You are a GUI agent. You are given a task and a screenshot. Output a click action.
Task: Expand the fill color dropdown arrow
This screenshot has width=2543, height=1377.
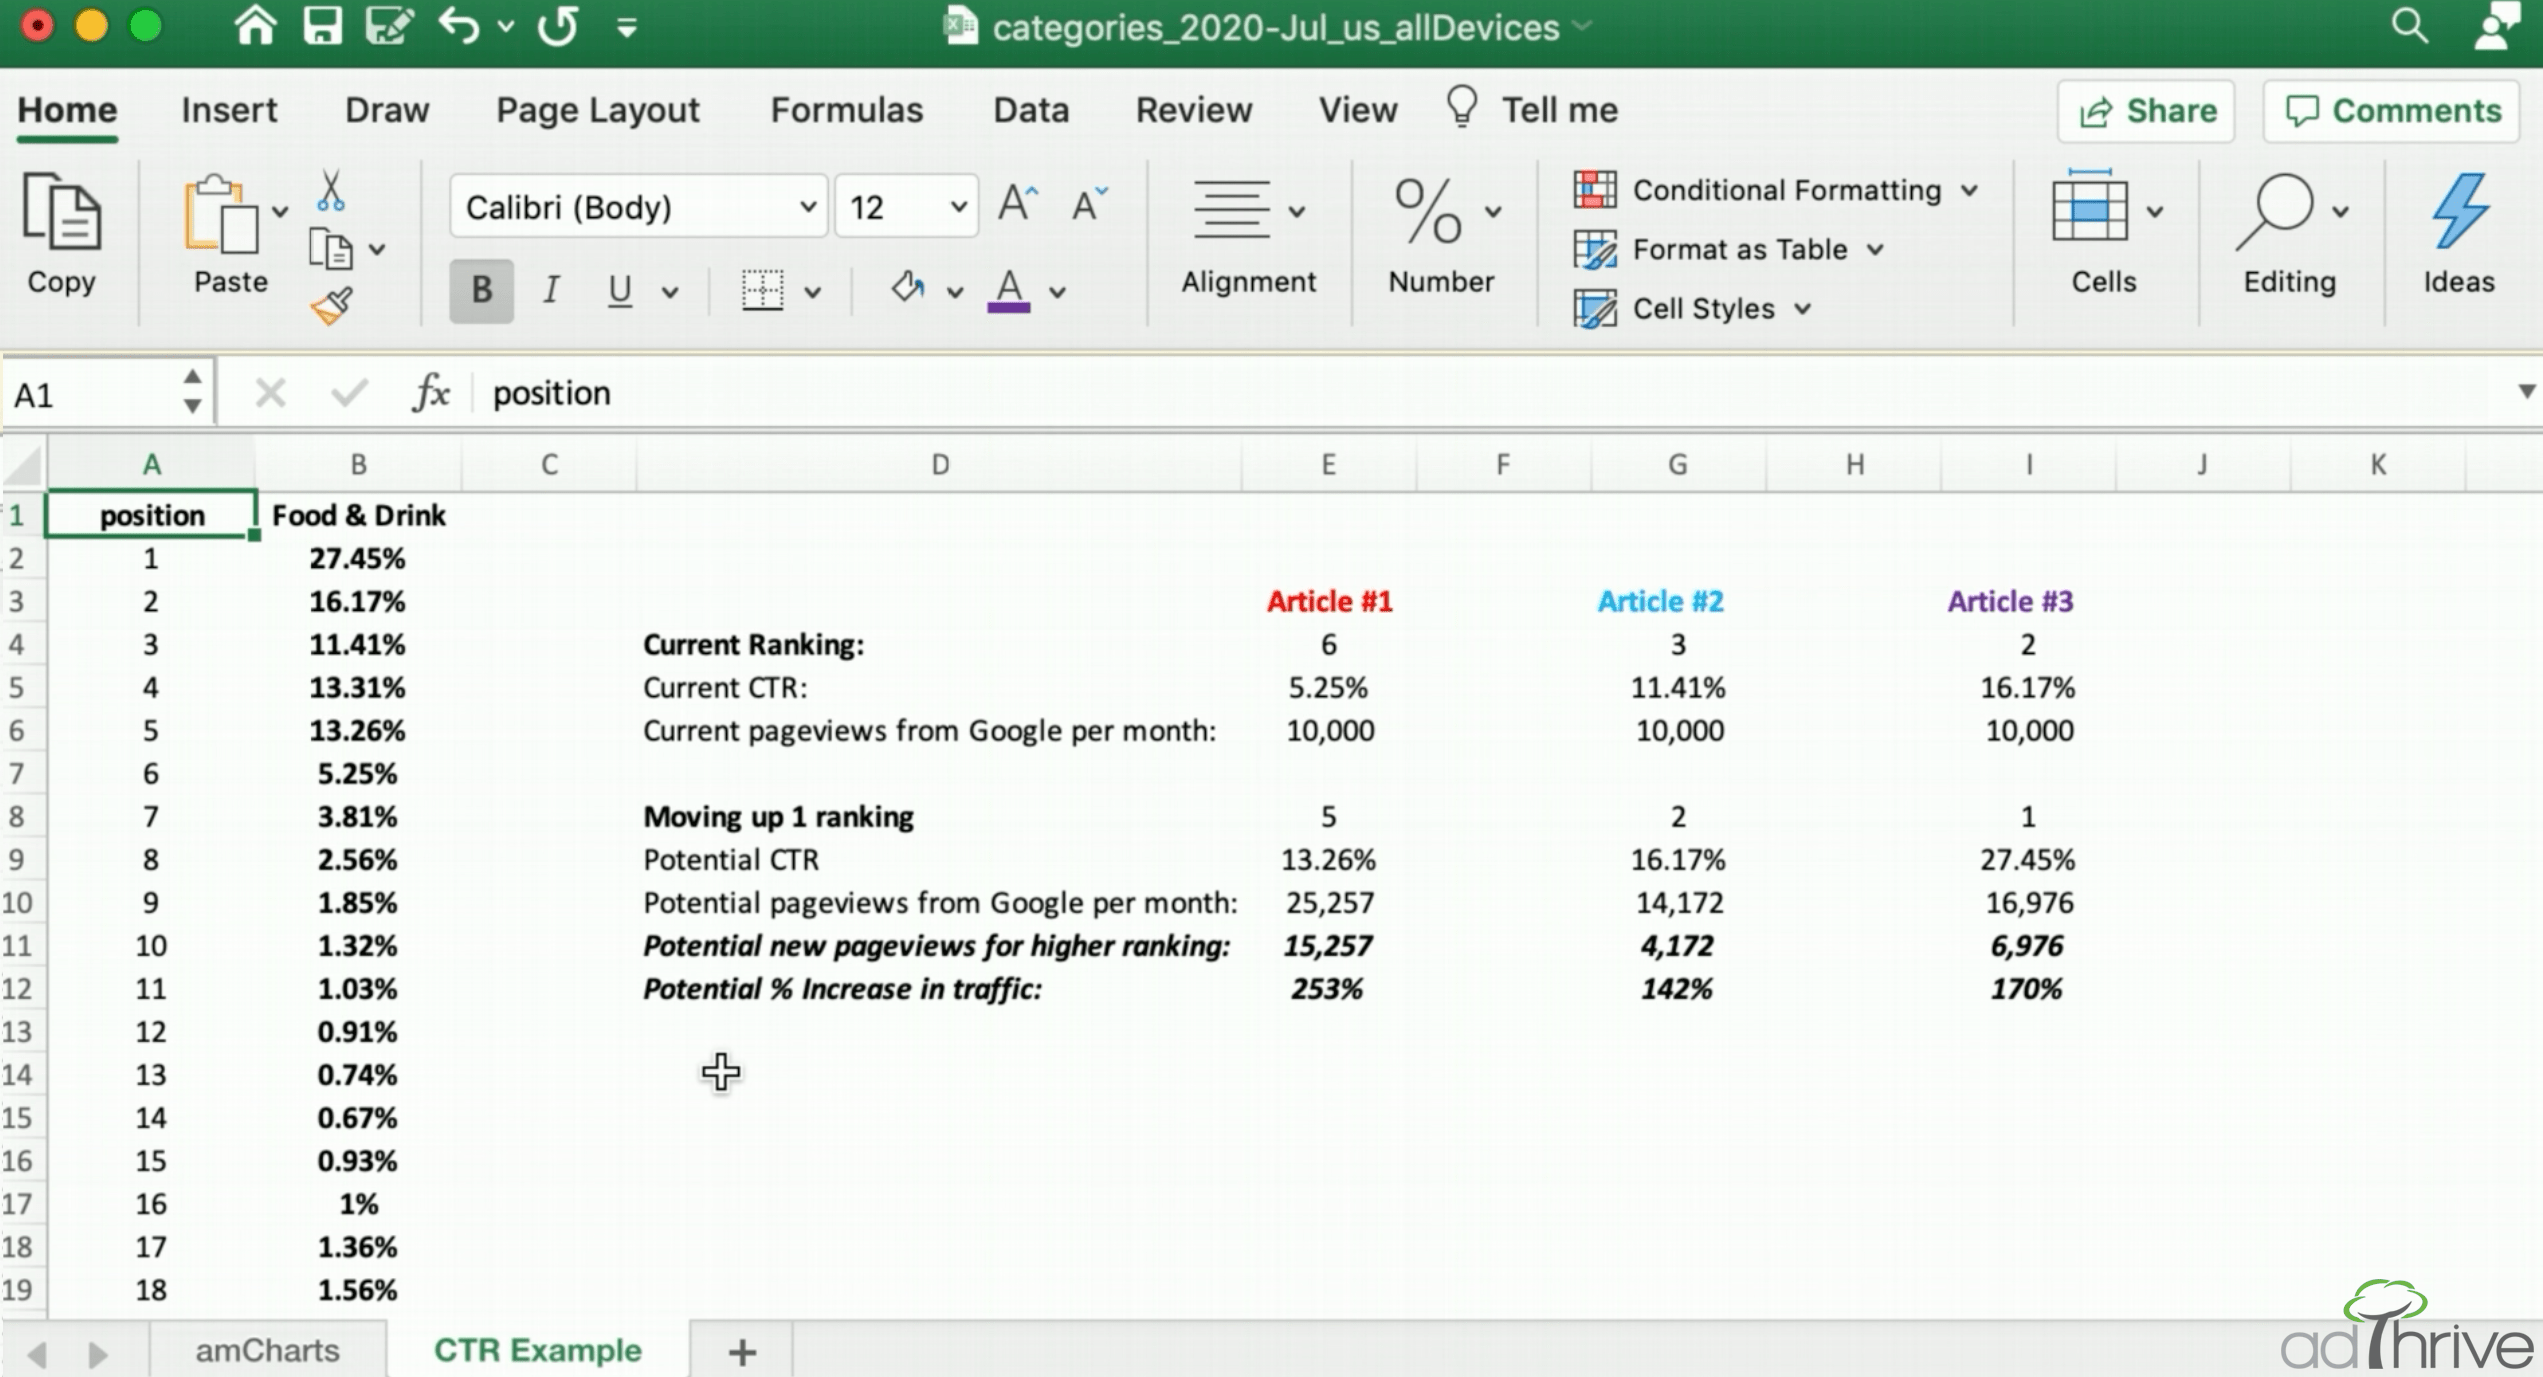point(955,292)
